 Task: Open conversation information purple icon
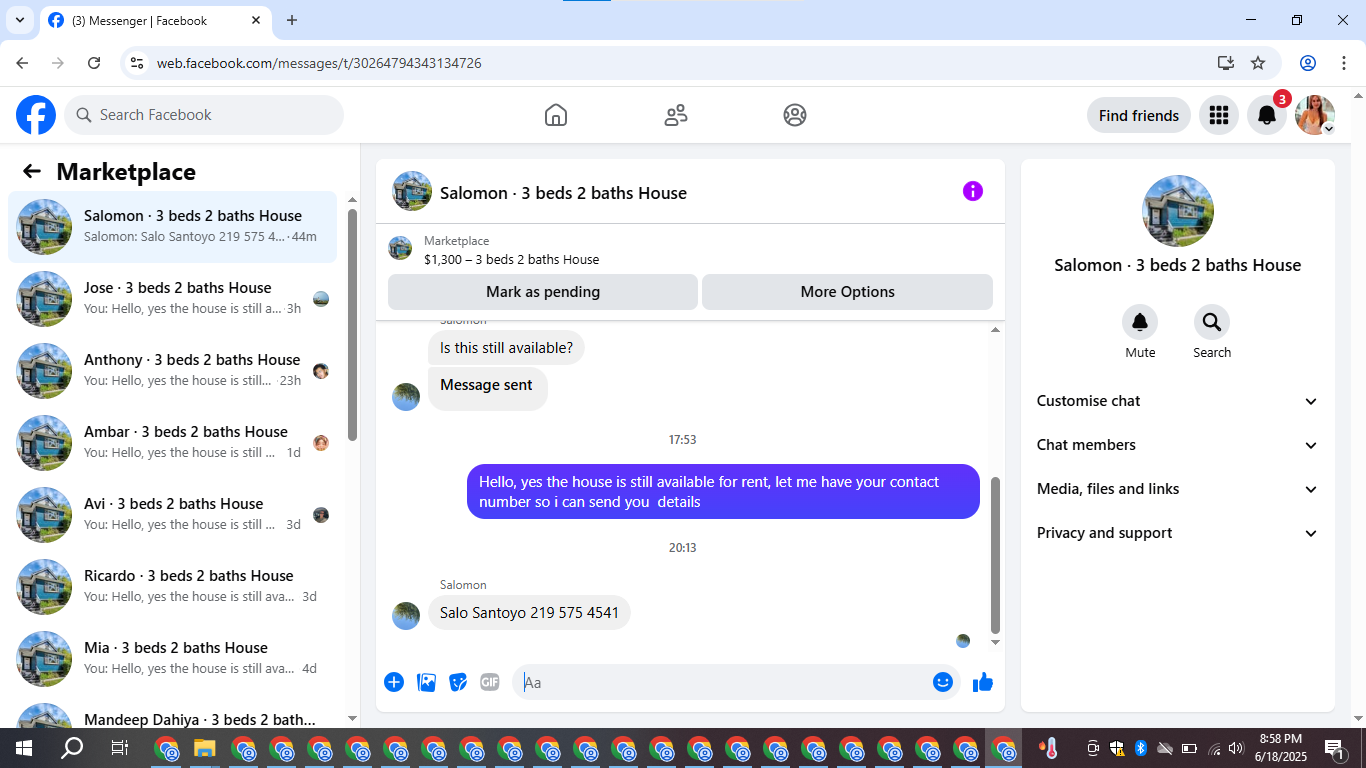click(973, 191)
